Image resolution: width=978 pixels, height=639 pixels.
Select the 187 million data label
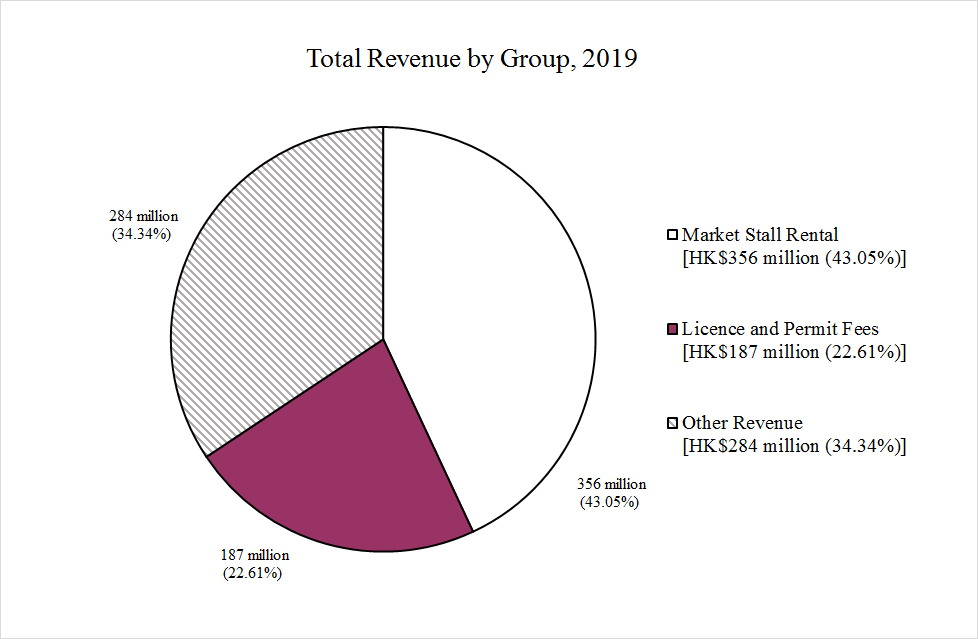click(x=254, y=555)
